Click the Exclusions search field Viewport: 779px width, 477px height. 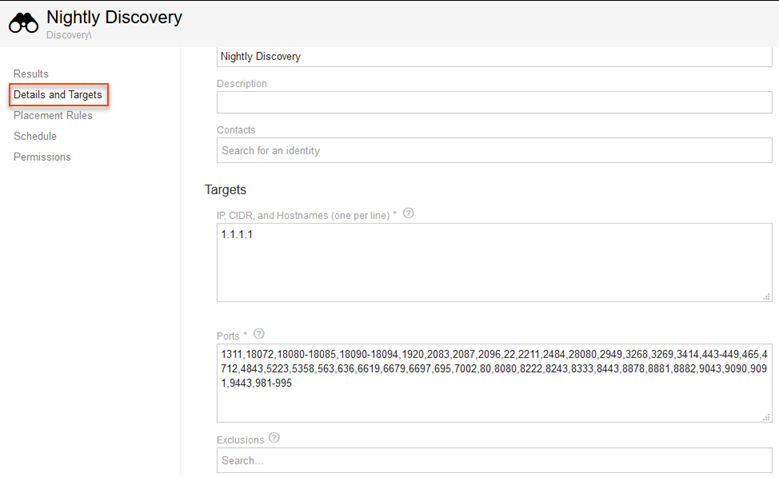coord(494,461)
